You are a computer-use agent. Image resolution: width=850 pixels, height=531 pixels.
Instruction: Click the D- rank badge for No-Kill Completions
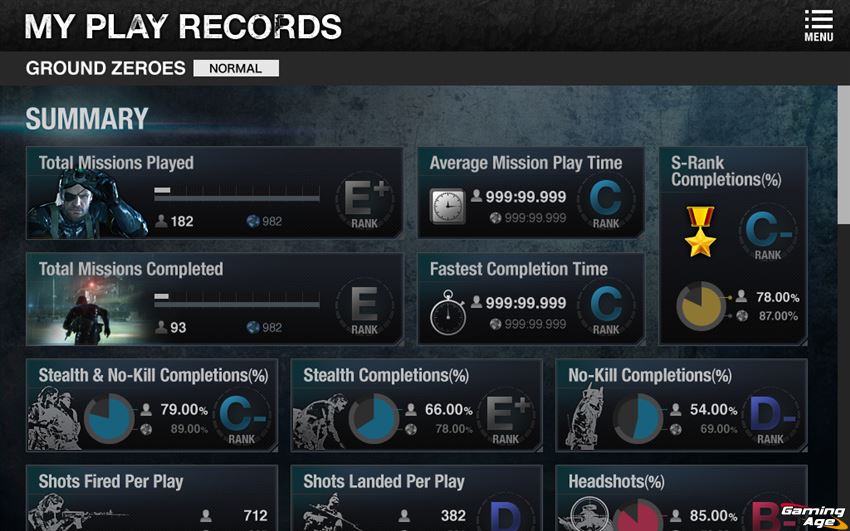click(770, 418)
